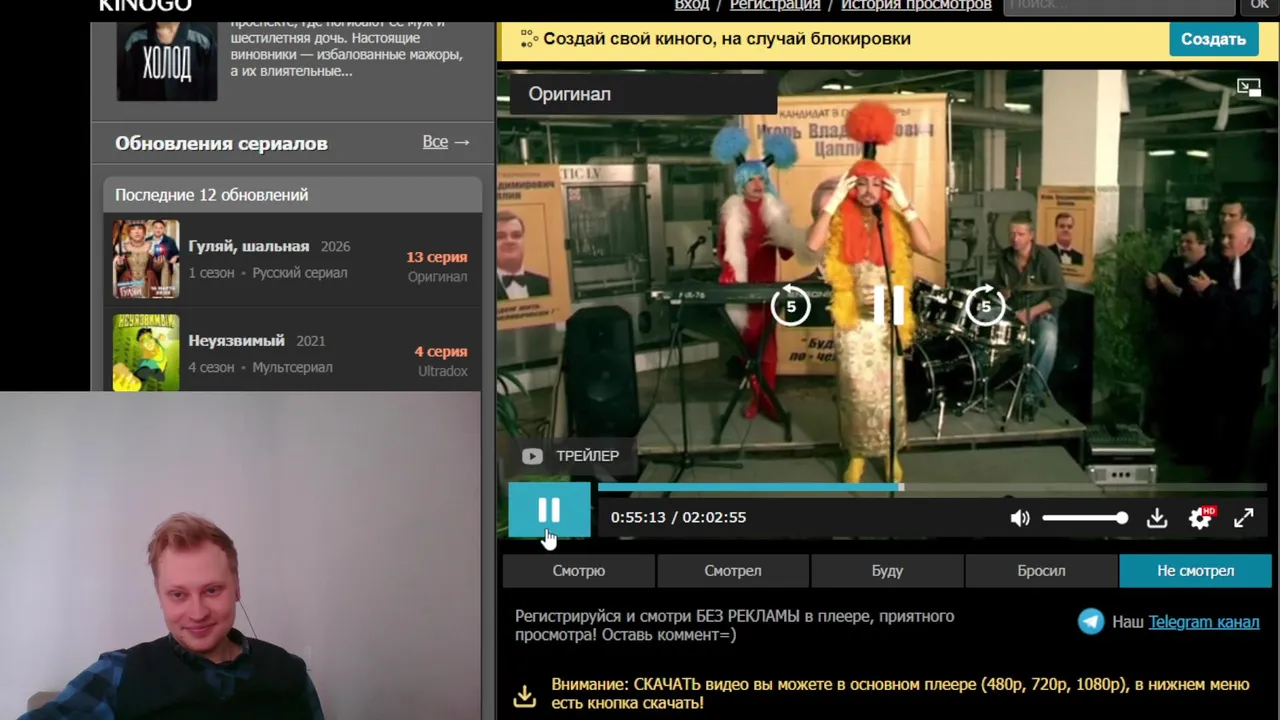Viewport: 1280px width, 720px height.
Task: Click the Гуляй, шальная poster thumbnail
Action: (x=146, y=259)
